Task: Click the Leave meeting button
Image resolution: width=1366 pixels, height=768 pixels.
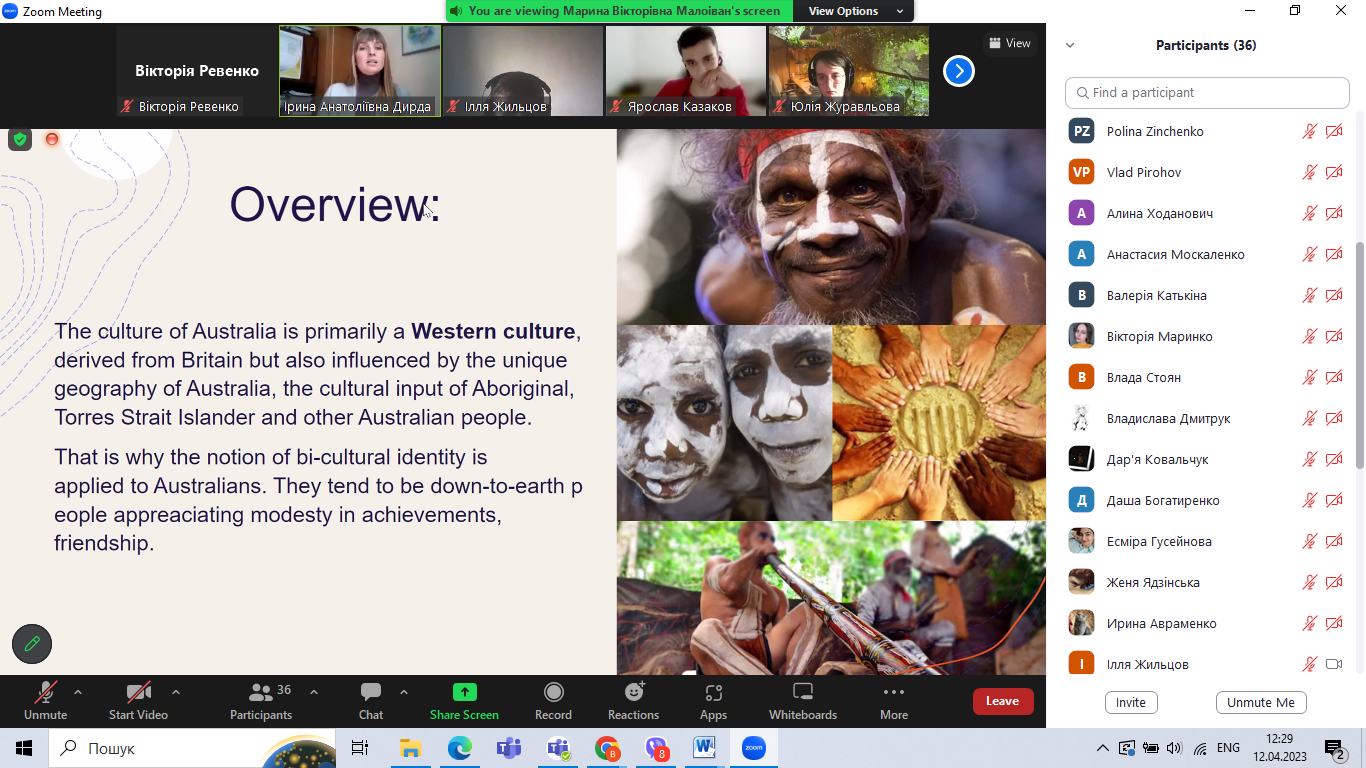Action: tap(1003, 701)
